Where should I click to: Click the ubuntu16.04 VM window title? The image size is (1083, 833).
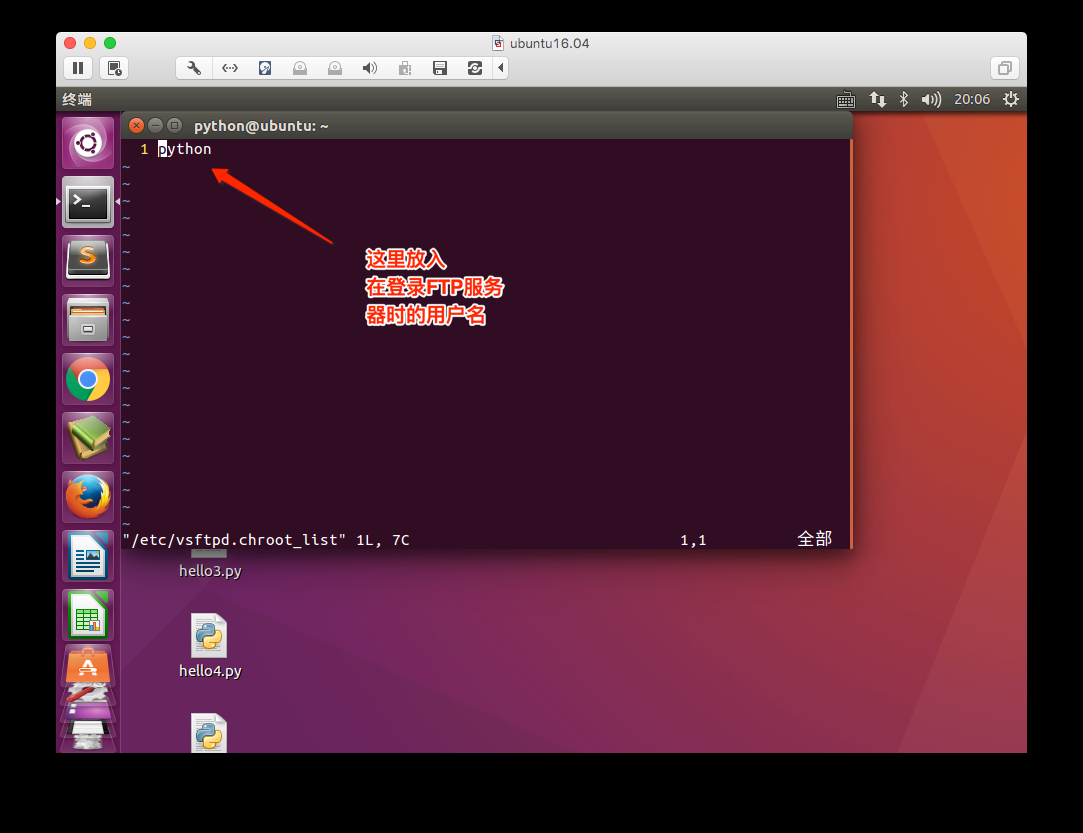[550, 44]
